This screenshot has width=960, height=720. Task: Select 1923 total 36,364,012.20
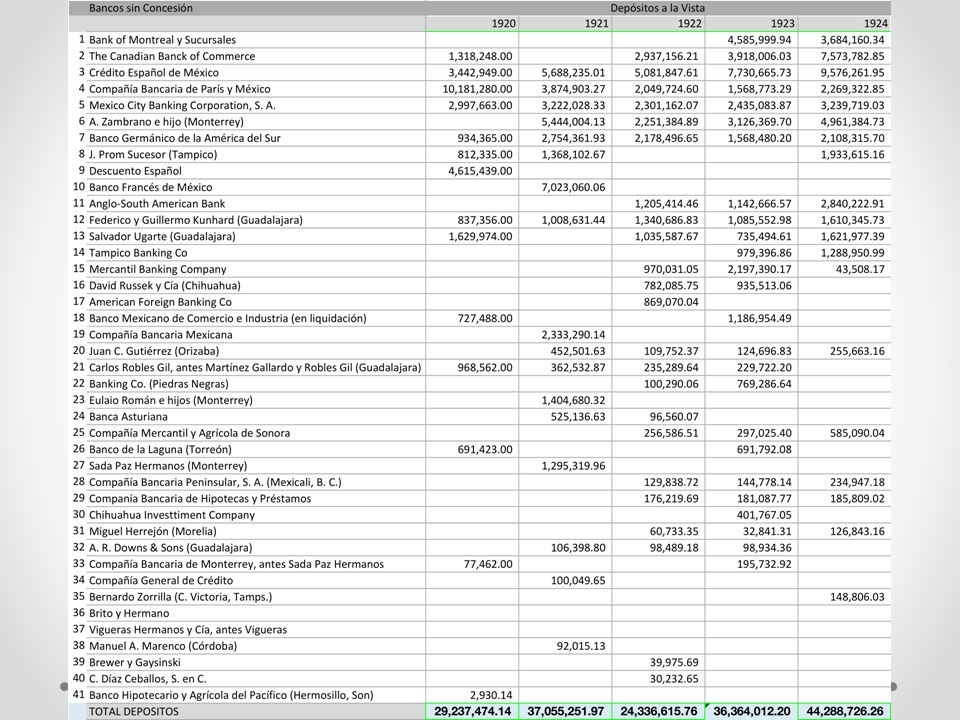click(751, 711)
